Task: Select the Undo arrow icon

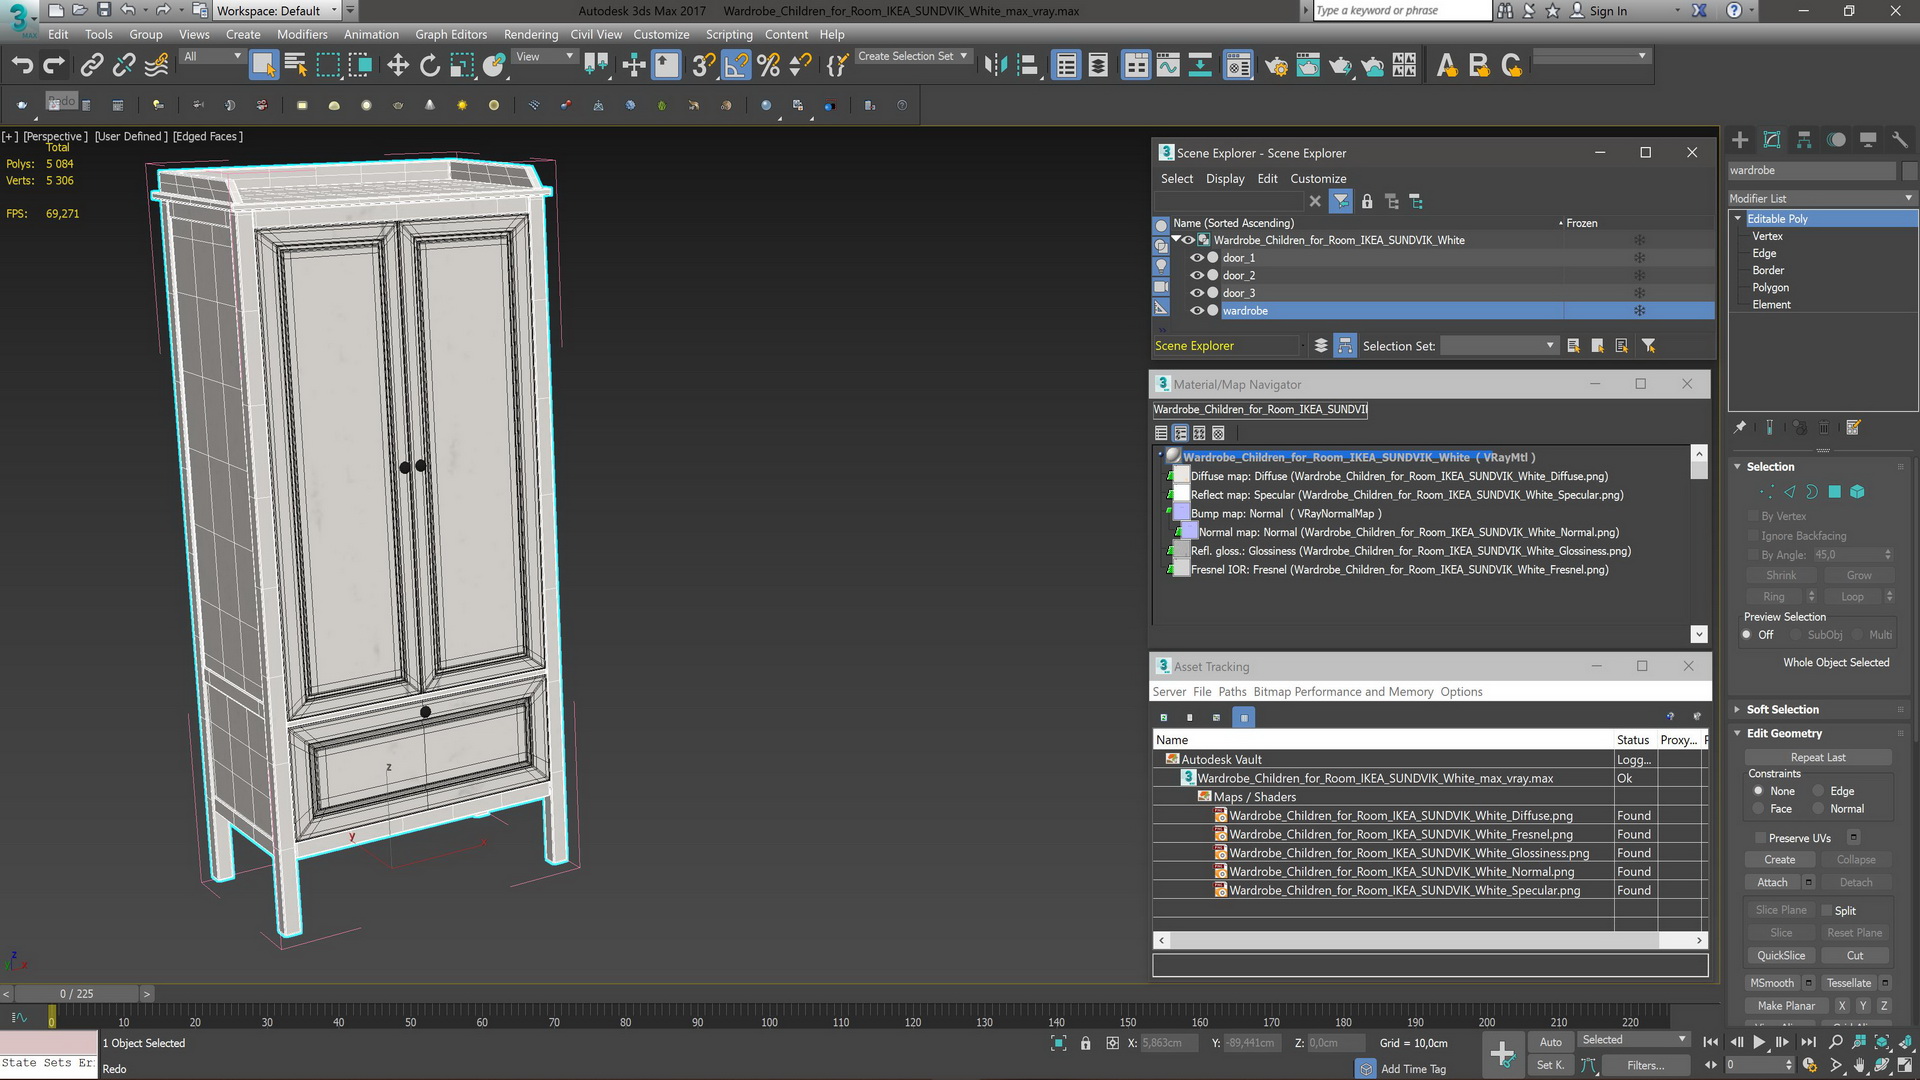Action: pos(22,66)
